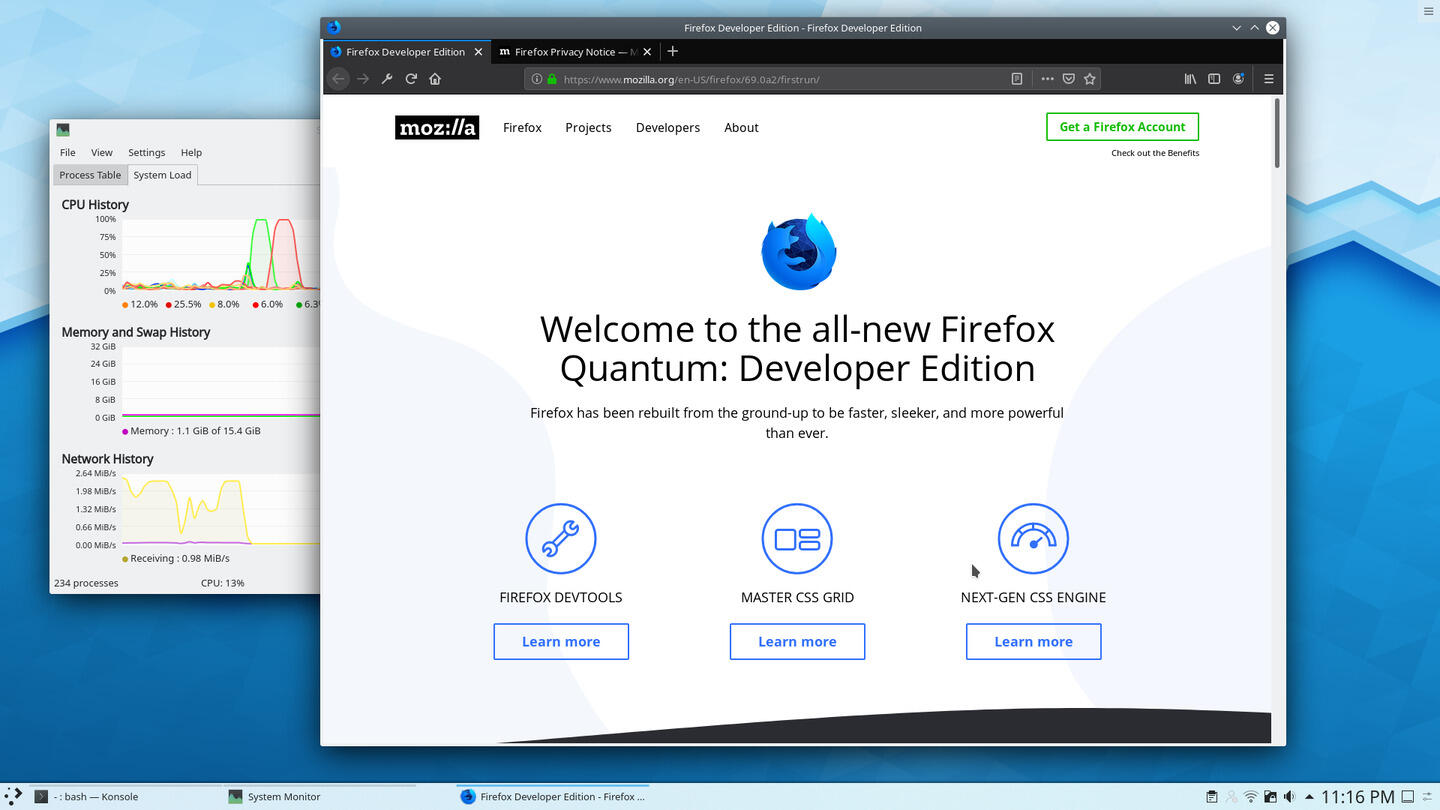The image size is (1440, 810).
Task: Follow the Check out the Benefits link
Action: (1155, 153)
